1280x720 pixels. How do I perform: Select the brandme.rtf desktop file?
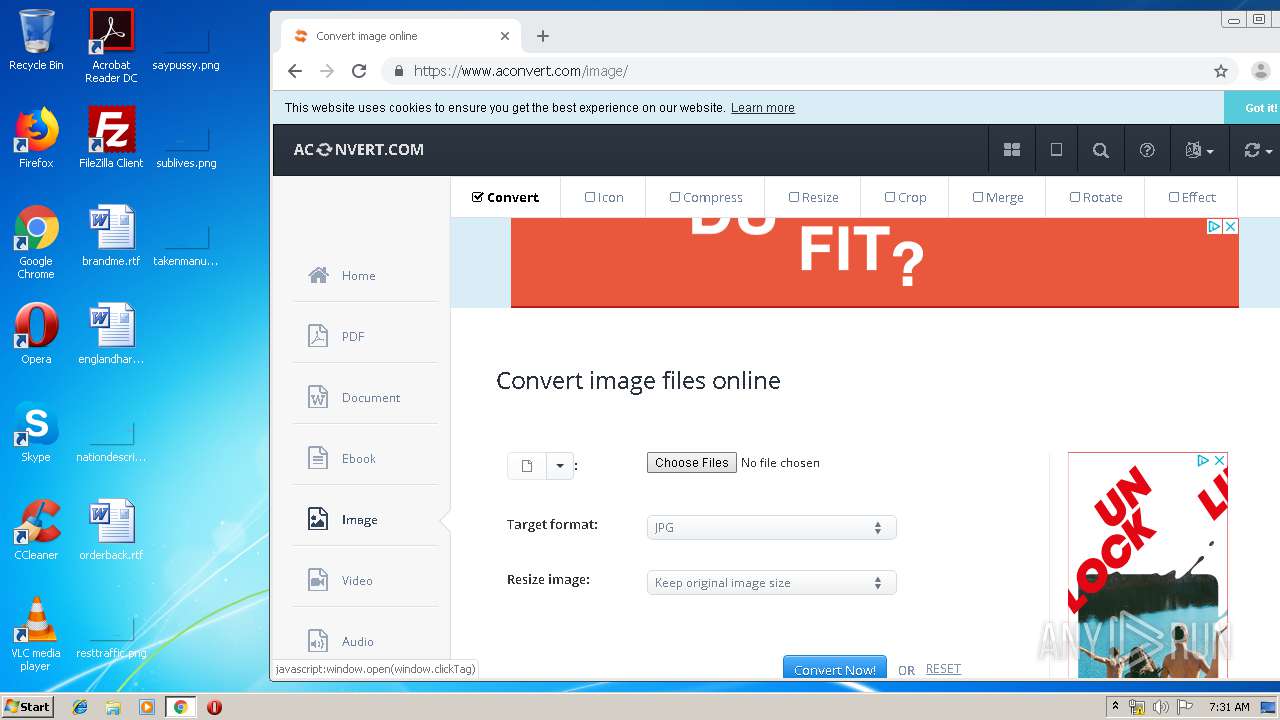pos(111,235)
